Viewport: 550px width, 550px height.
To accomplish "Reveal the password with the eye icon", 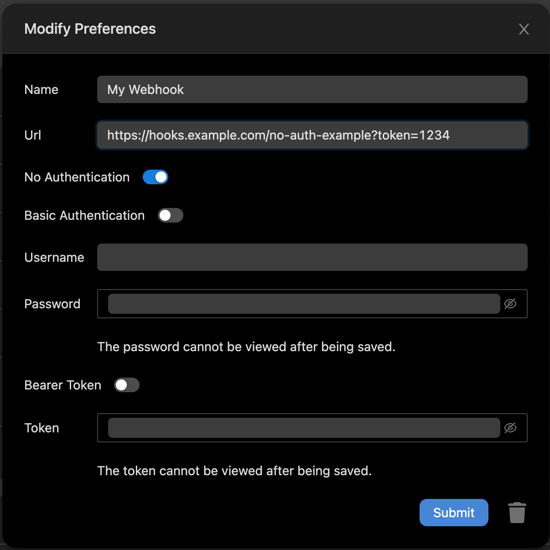I will (510, 304).
